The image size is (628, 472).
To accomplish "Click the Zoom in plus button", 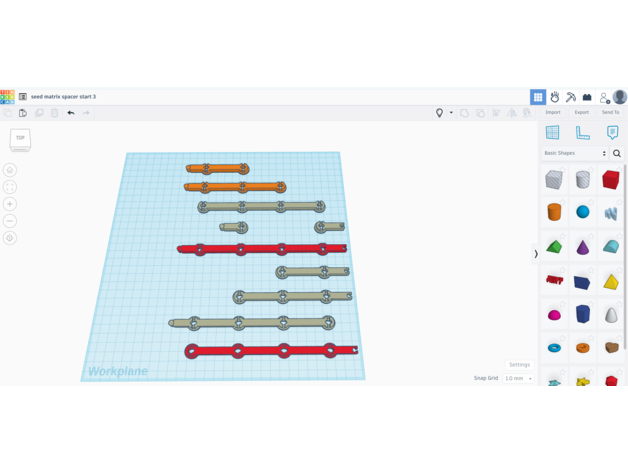I will (x=10, y=204).
